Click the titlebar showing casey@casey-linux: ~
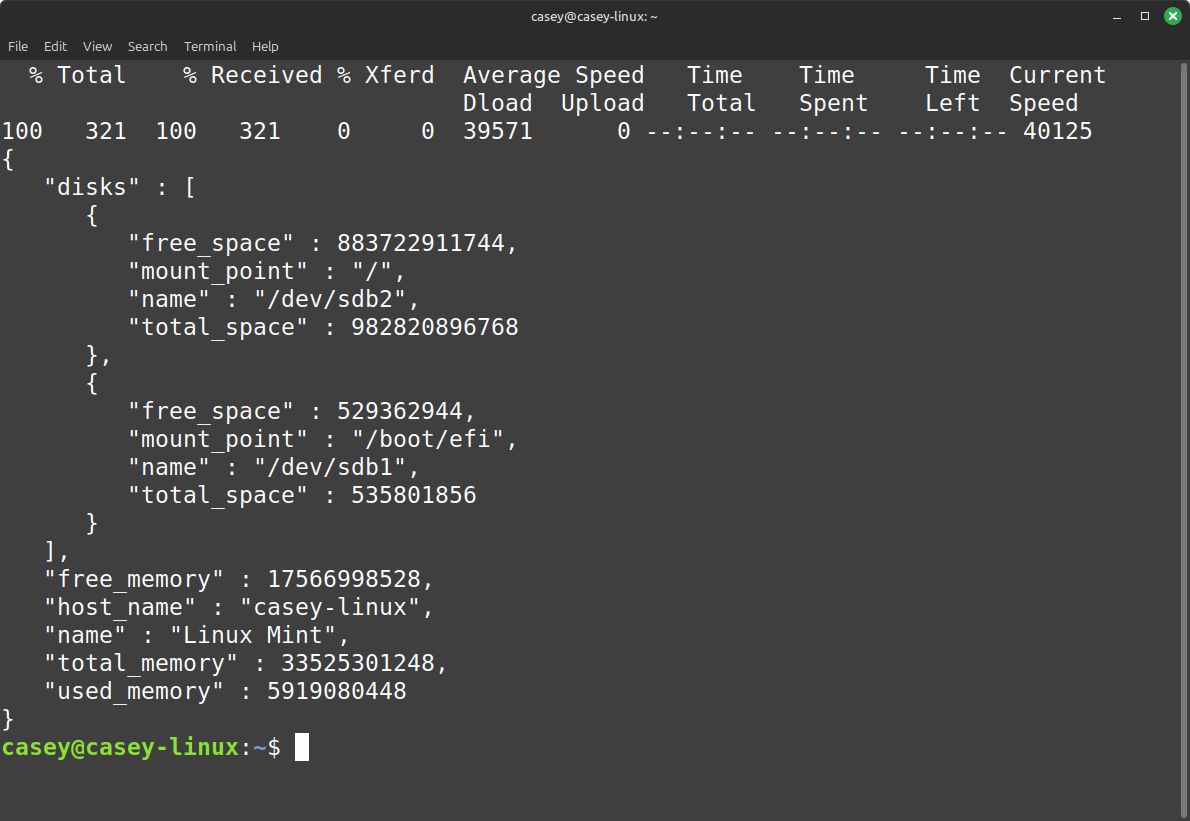1190x821 pixels. tap(594, 16)
